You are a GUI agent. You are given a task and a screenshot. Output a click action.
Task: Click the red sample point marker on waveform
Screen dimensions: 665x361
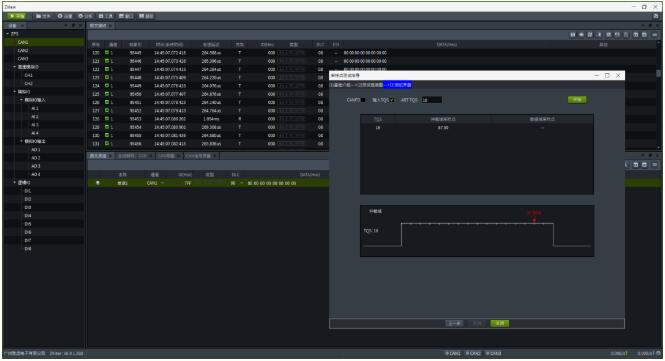(x=534, y=220)
